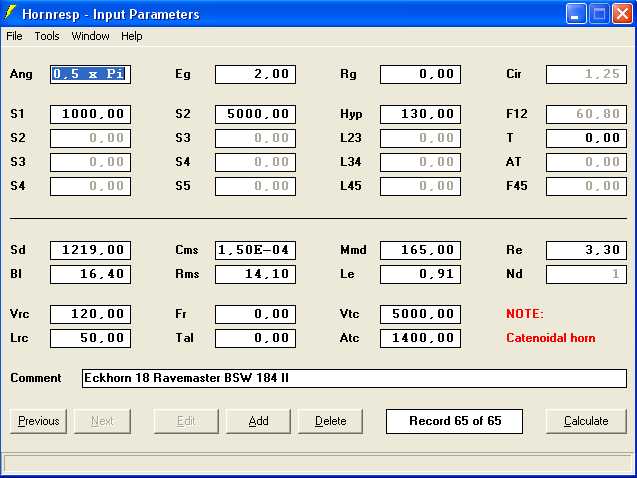
Task: Click the Calculate button
Action: (586, 421)
